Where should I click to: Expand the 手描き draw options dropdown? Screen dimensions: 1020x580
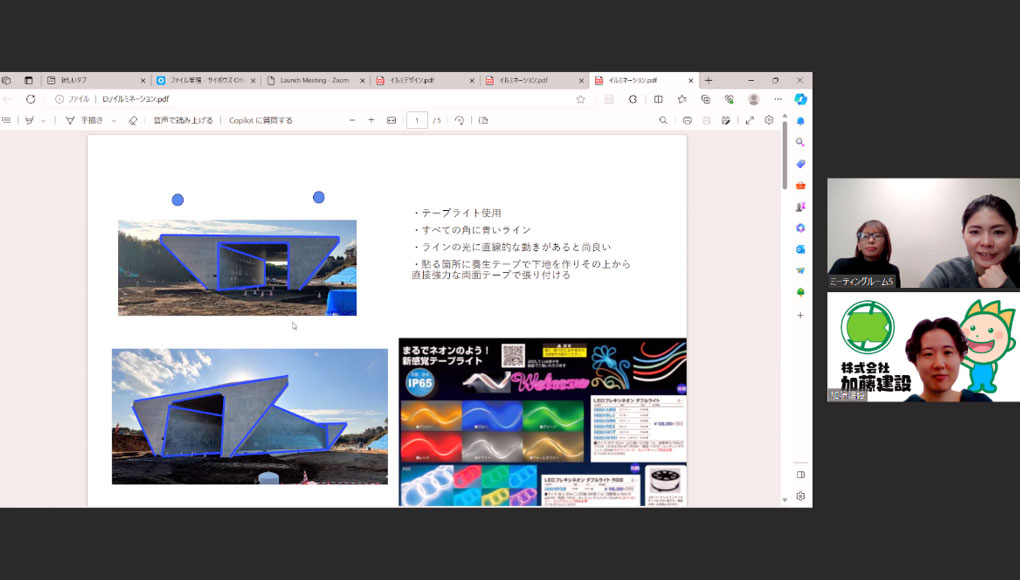[114, 121]
